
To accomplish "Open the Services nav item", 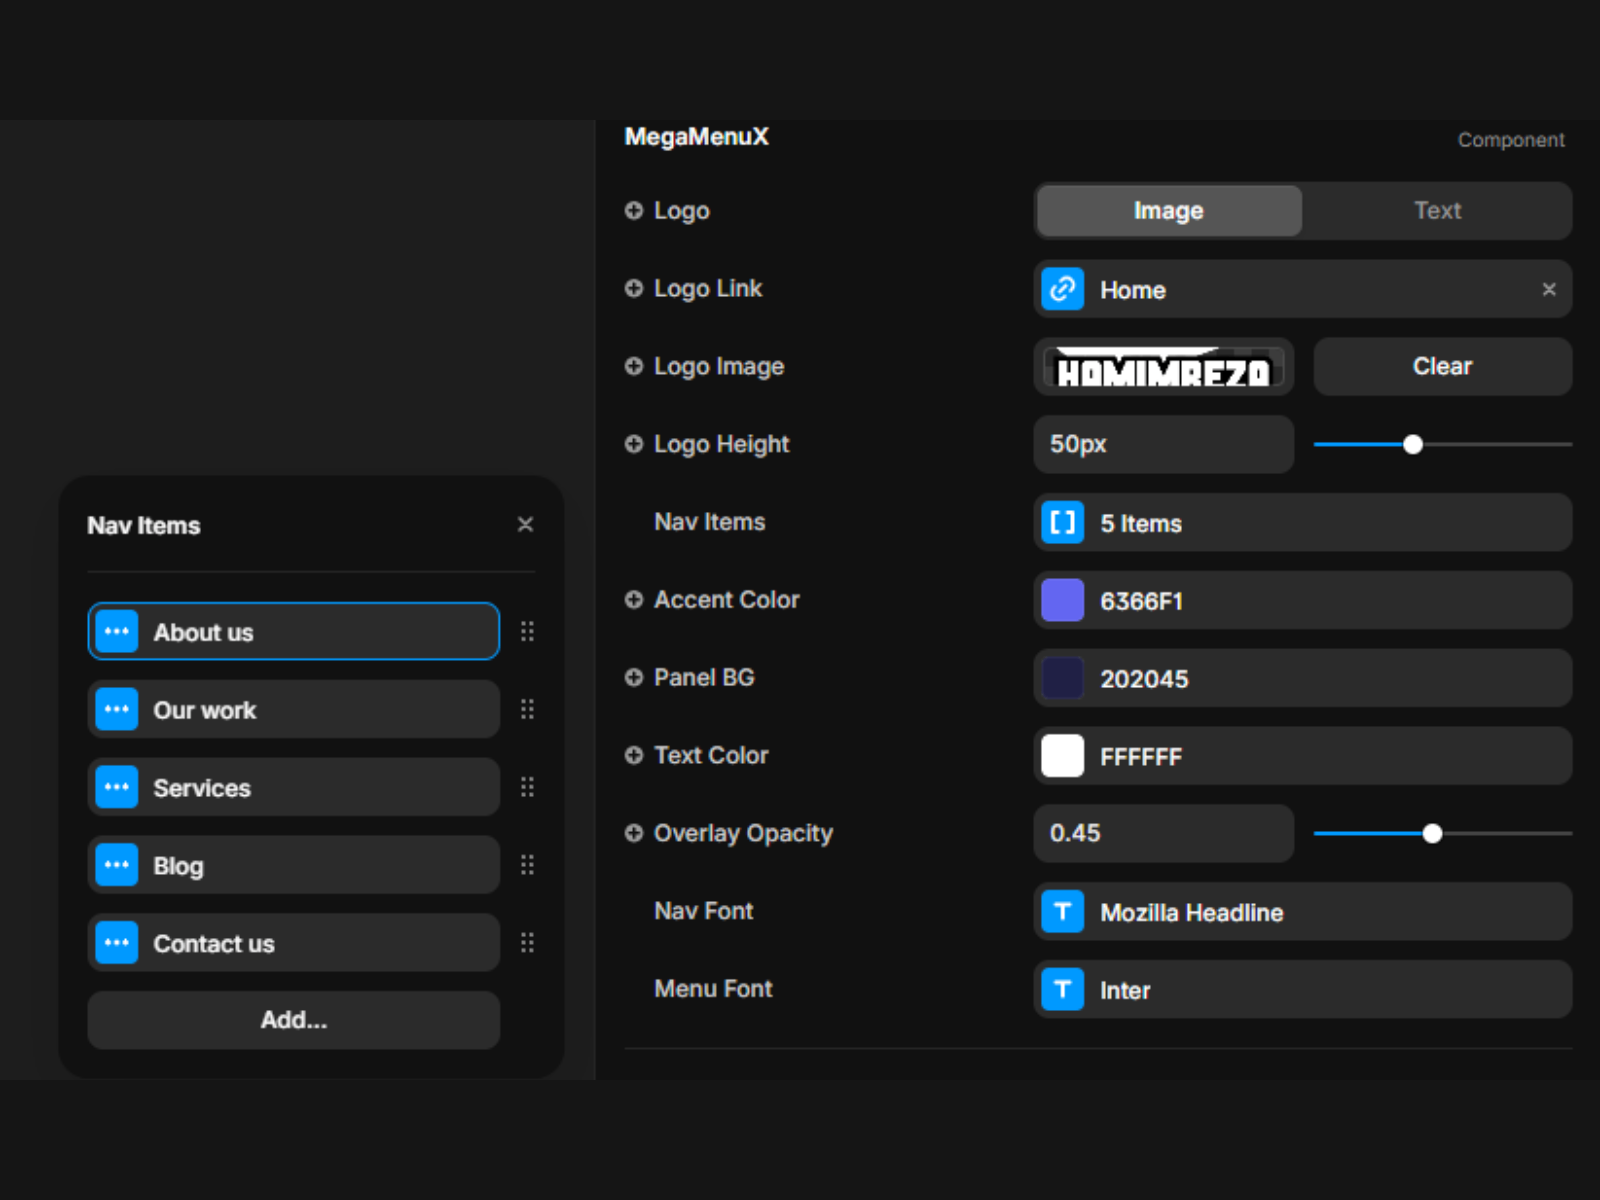I will 293,788.
